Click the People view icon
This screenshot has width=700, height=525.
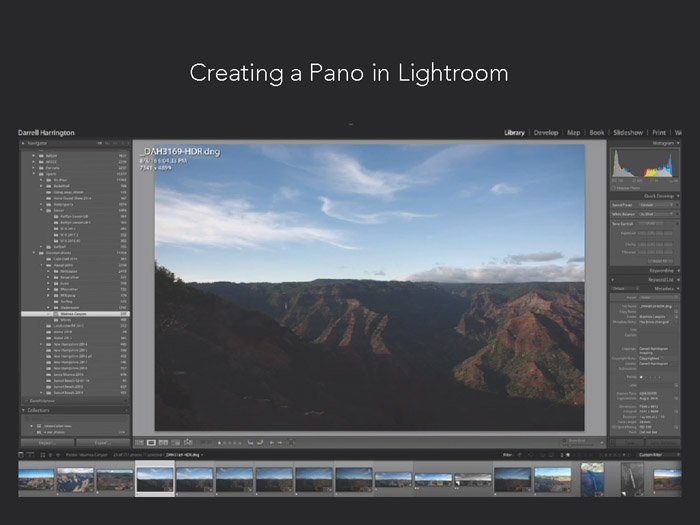(187, 442)
